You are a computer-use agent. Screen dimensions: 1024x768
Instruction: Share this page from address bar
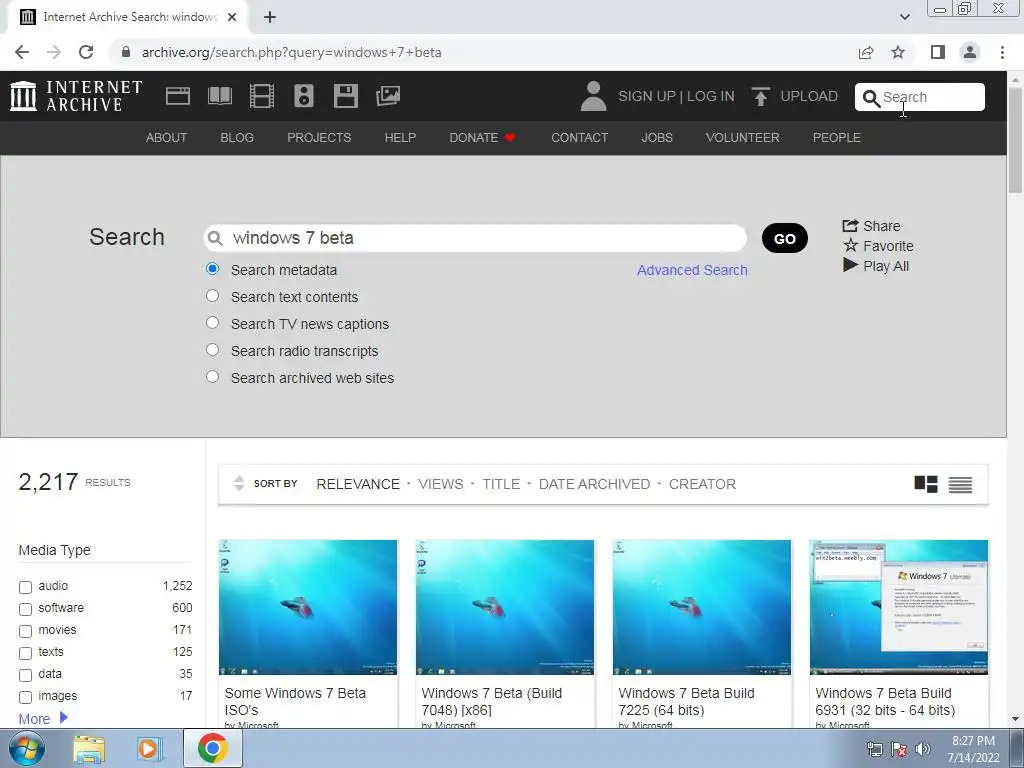[x=866, y=52]
